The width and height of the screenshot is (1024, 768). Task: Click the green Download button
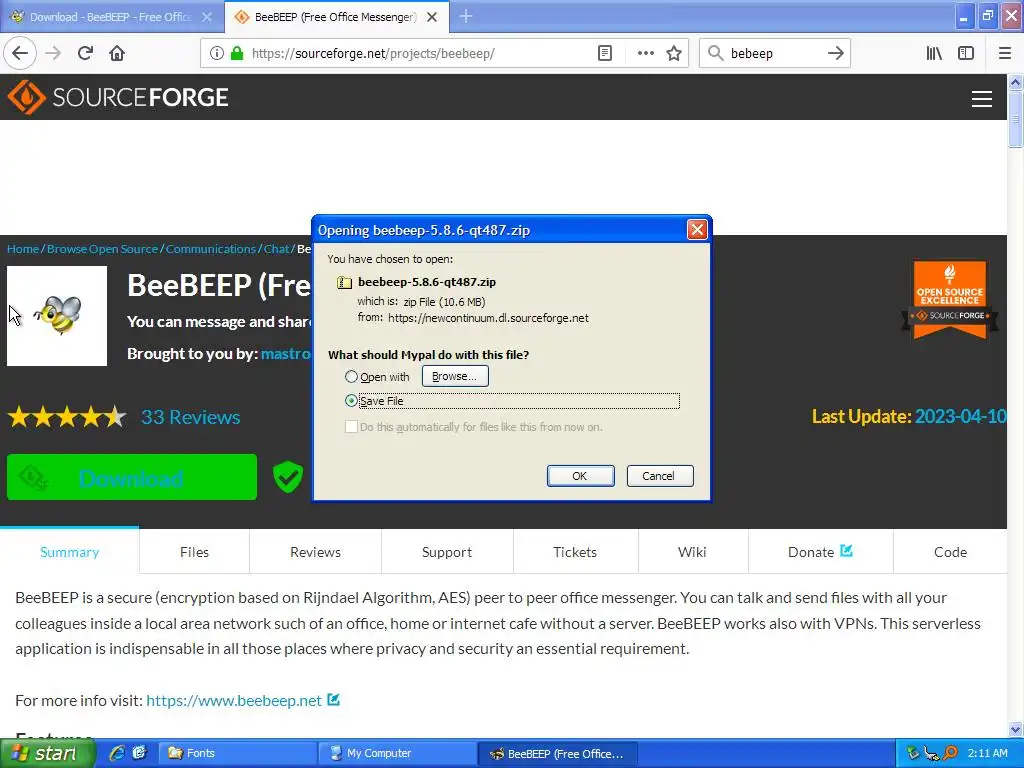click(132, 477)
